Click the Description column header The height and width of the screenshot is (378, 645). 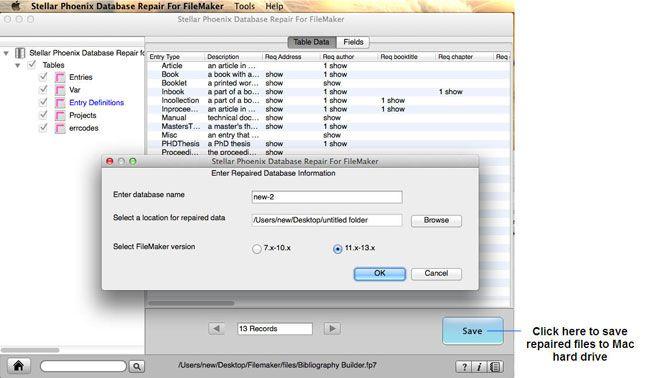click(233, 57)
